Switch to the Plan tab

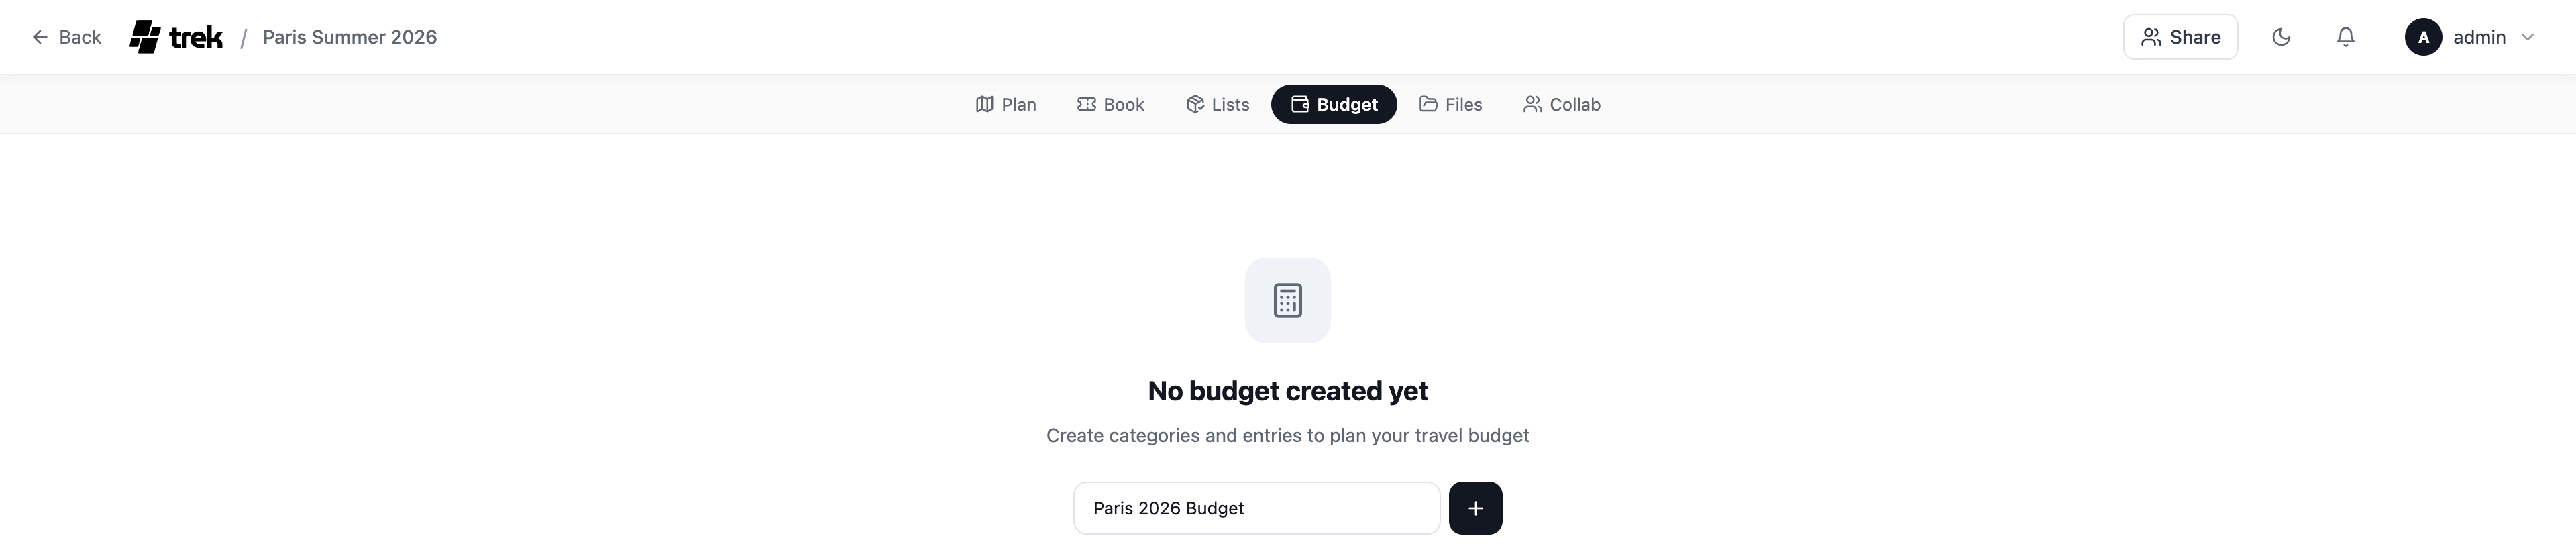1006,103
